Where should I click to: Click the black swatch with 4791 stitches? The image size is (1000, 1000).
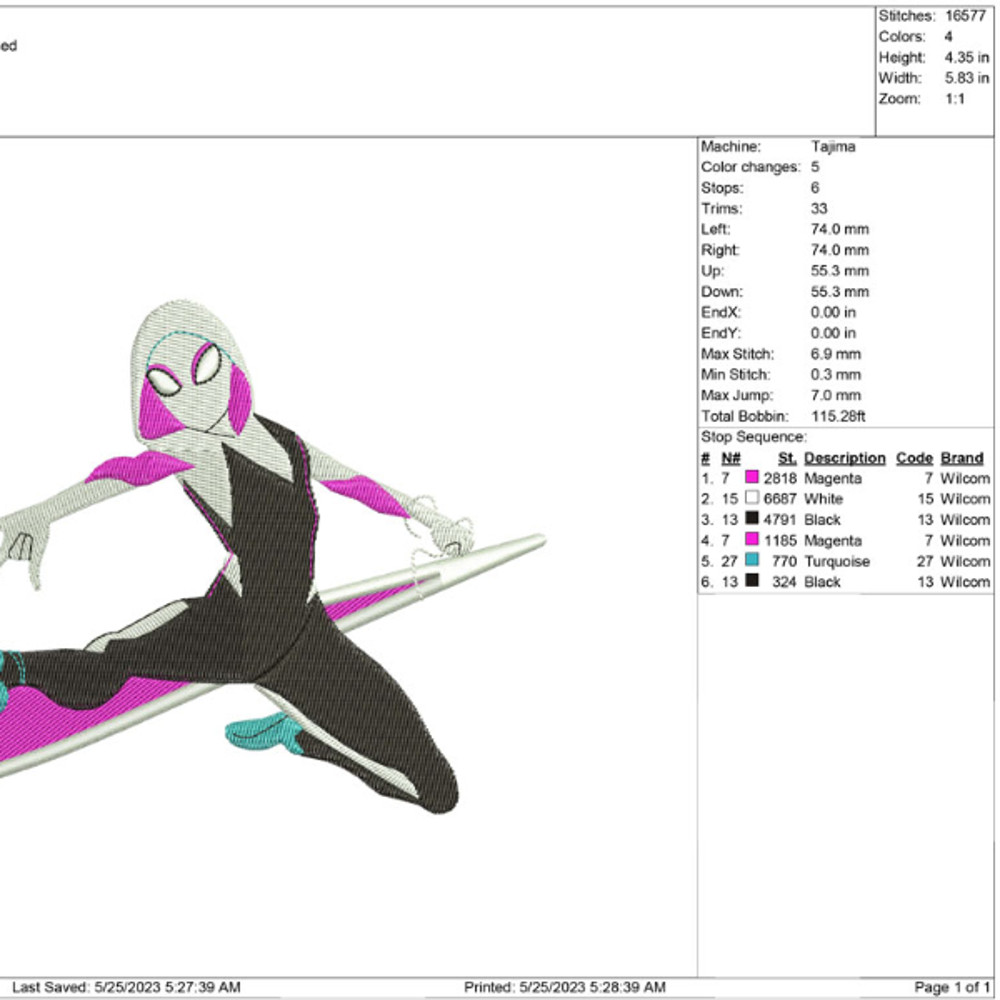click(x=752, y=520)
